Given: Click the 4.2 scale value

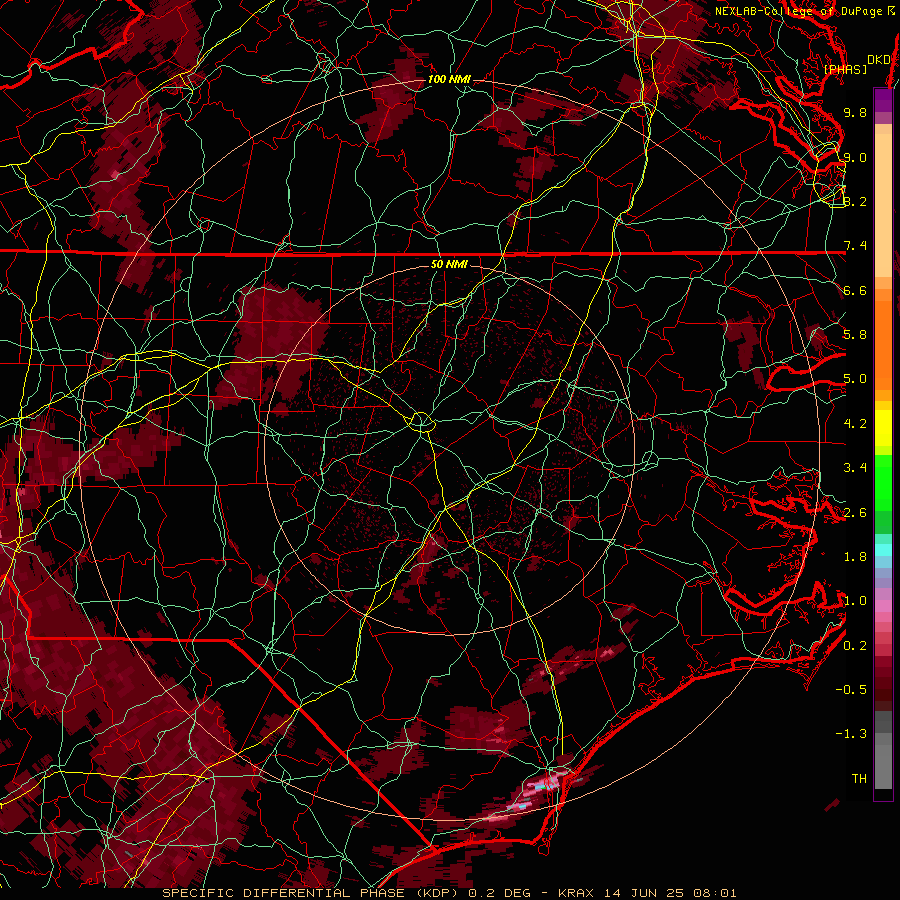Looking at the screenshot, I should (855, 424).
